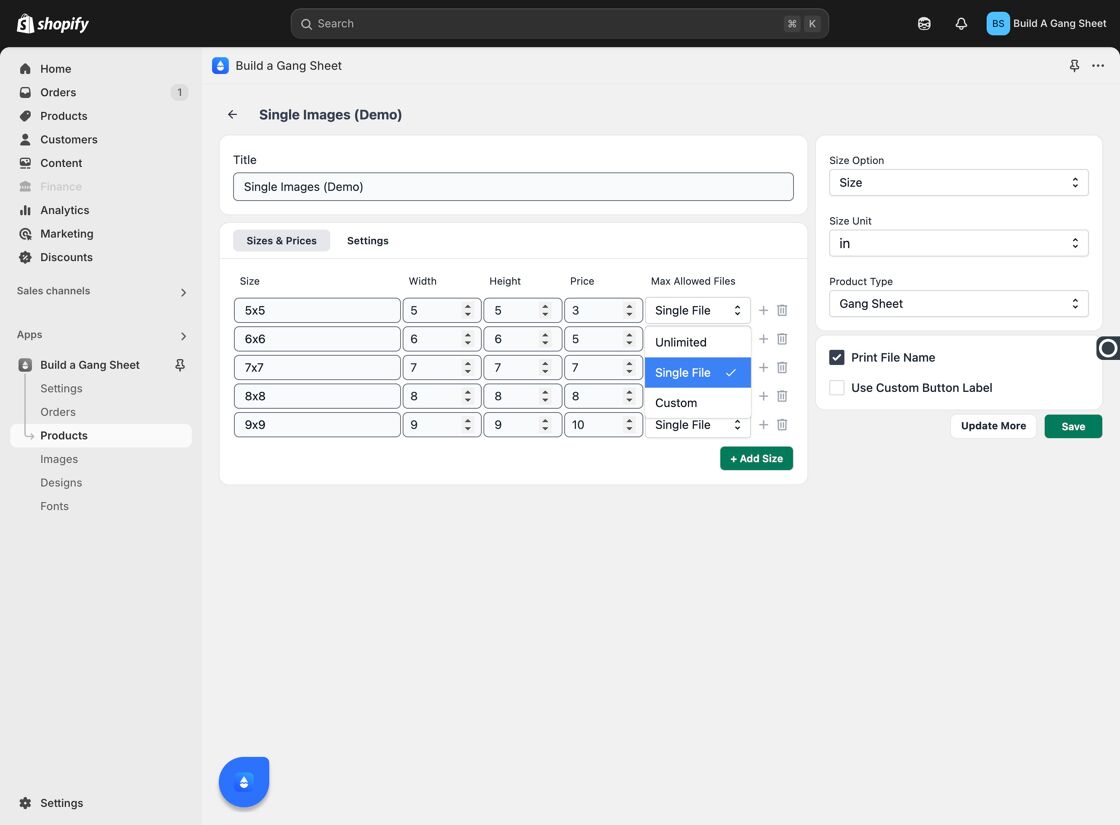Click the Shopify logo

53,24
